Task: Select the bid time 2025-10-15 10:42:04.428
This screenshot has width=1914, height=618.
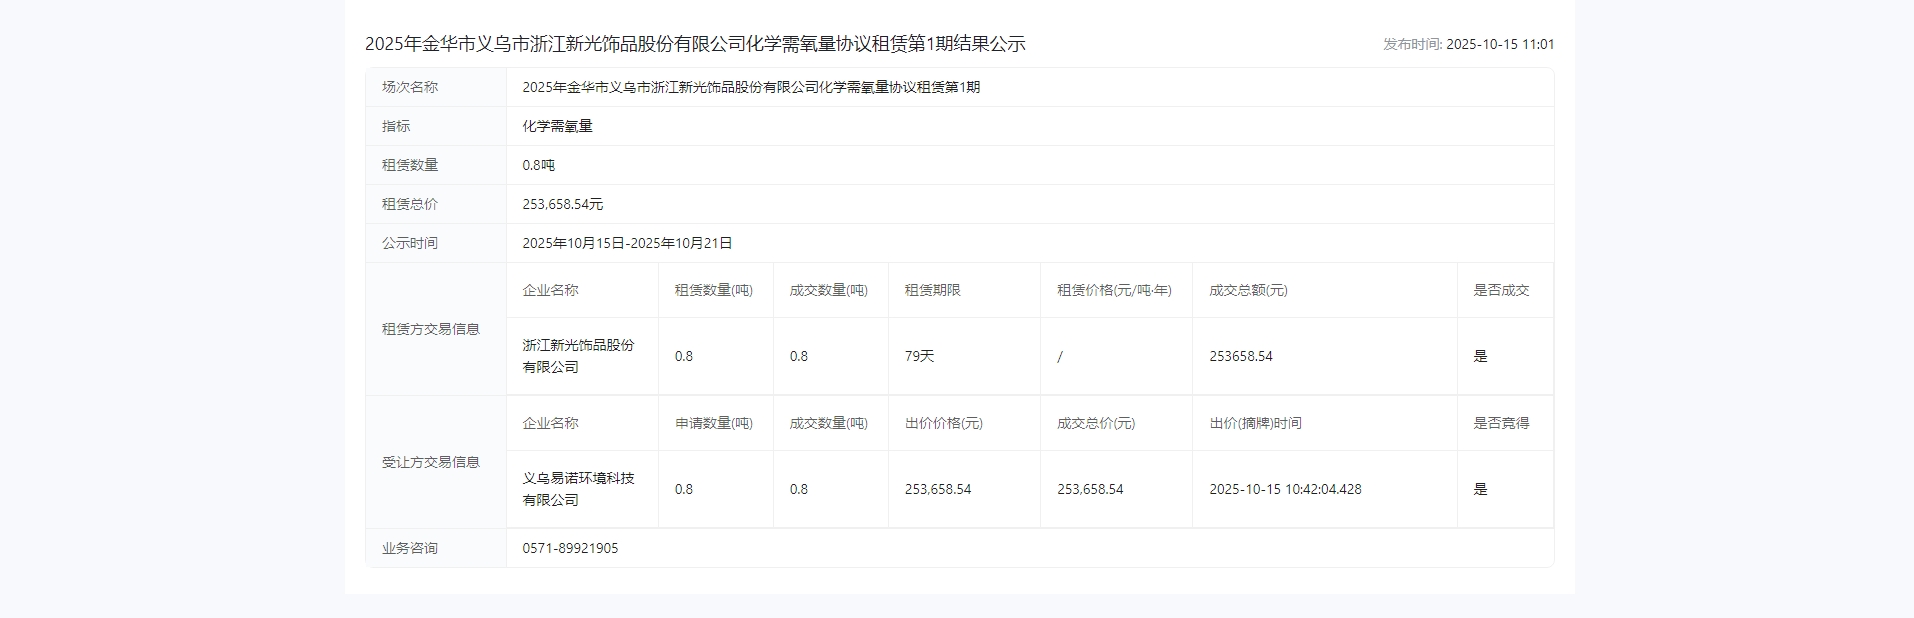Action: [1285, 489]
